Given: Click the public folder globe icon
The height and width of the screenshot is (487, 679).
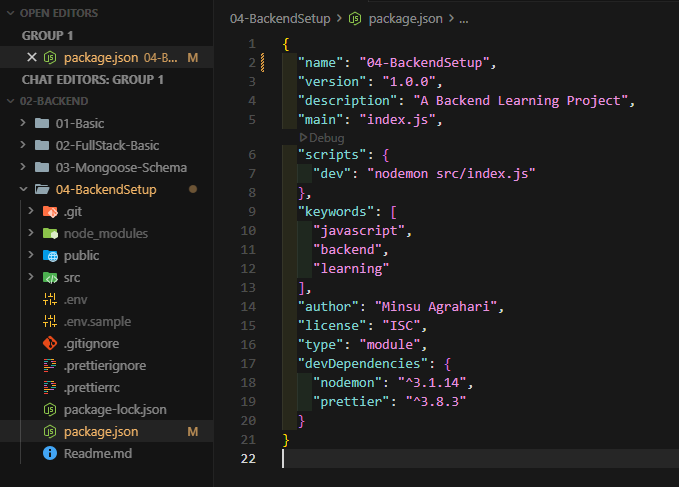Looking at the screenshot, I should click(x=50, y=255).
